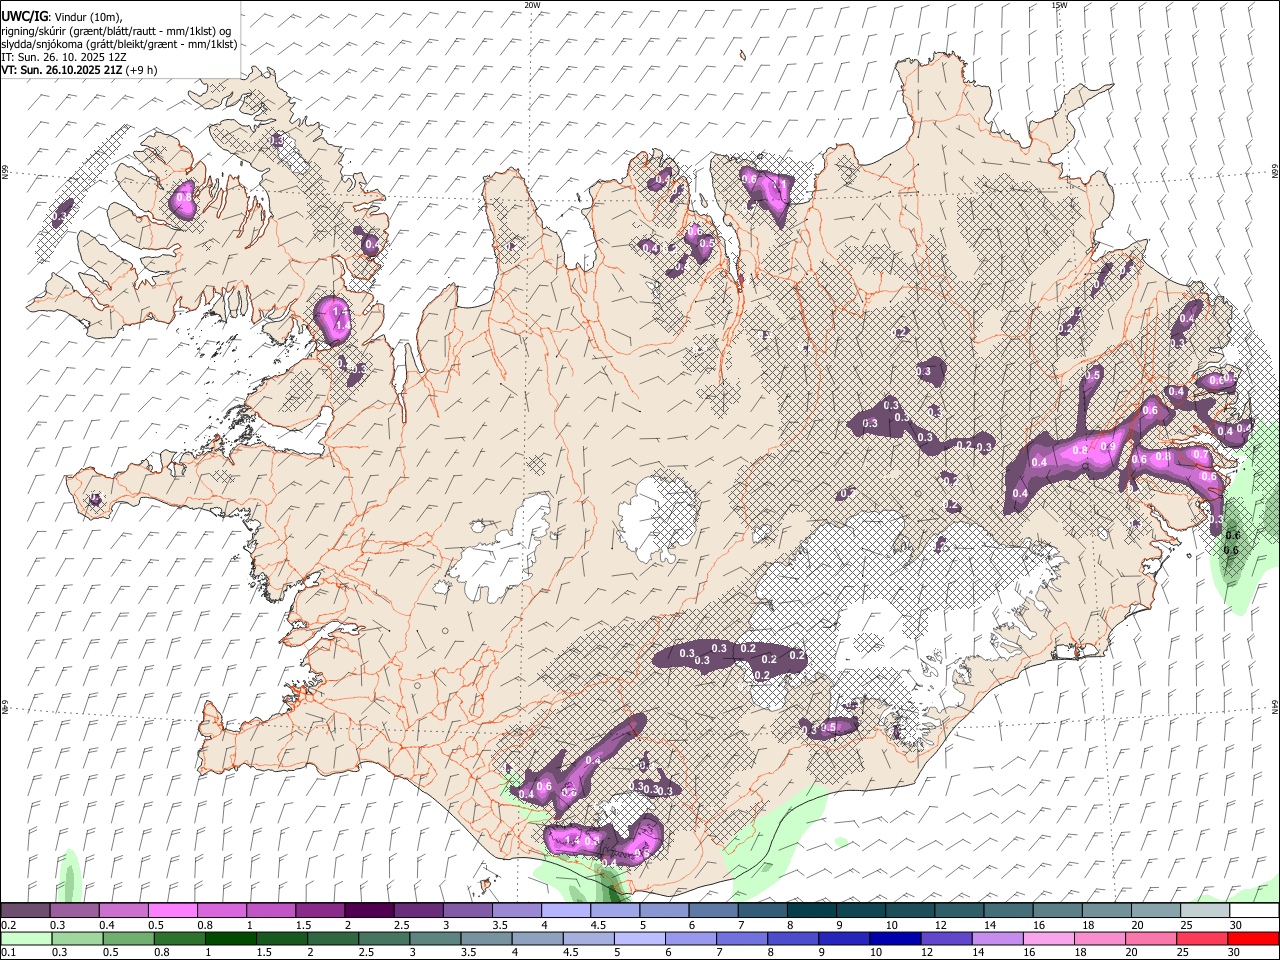Select upper scale swatch between 14 and 16
The image size is (1280, 960).
[x=1008, y=911]
